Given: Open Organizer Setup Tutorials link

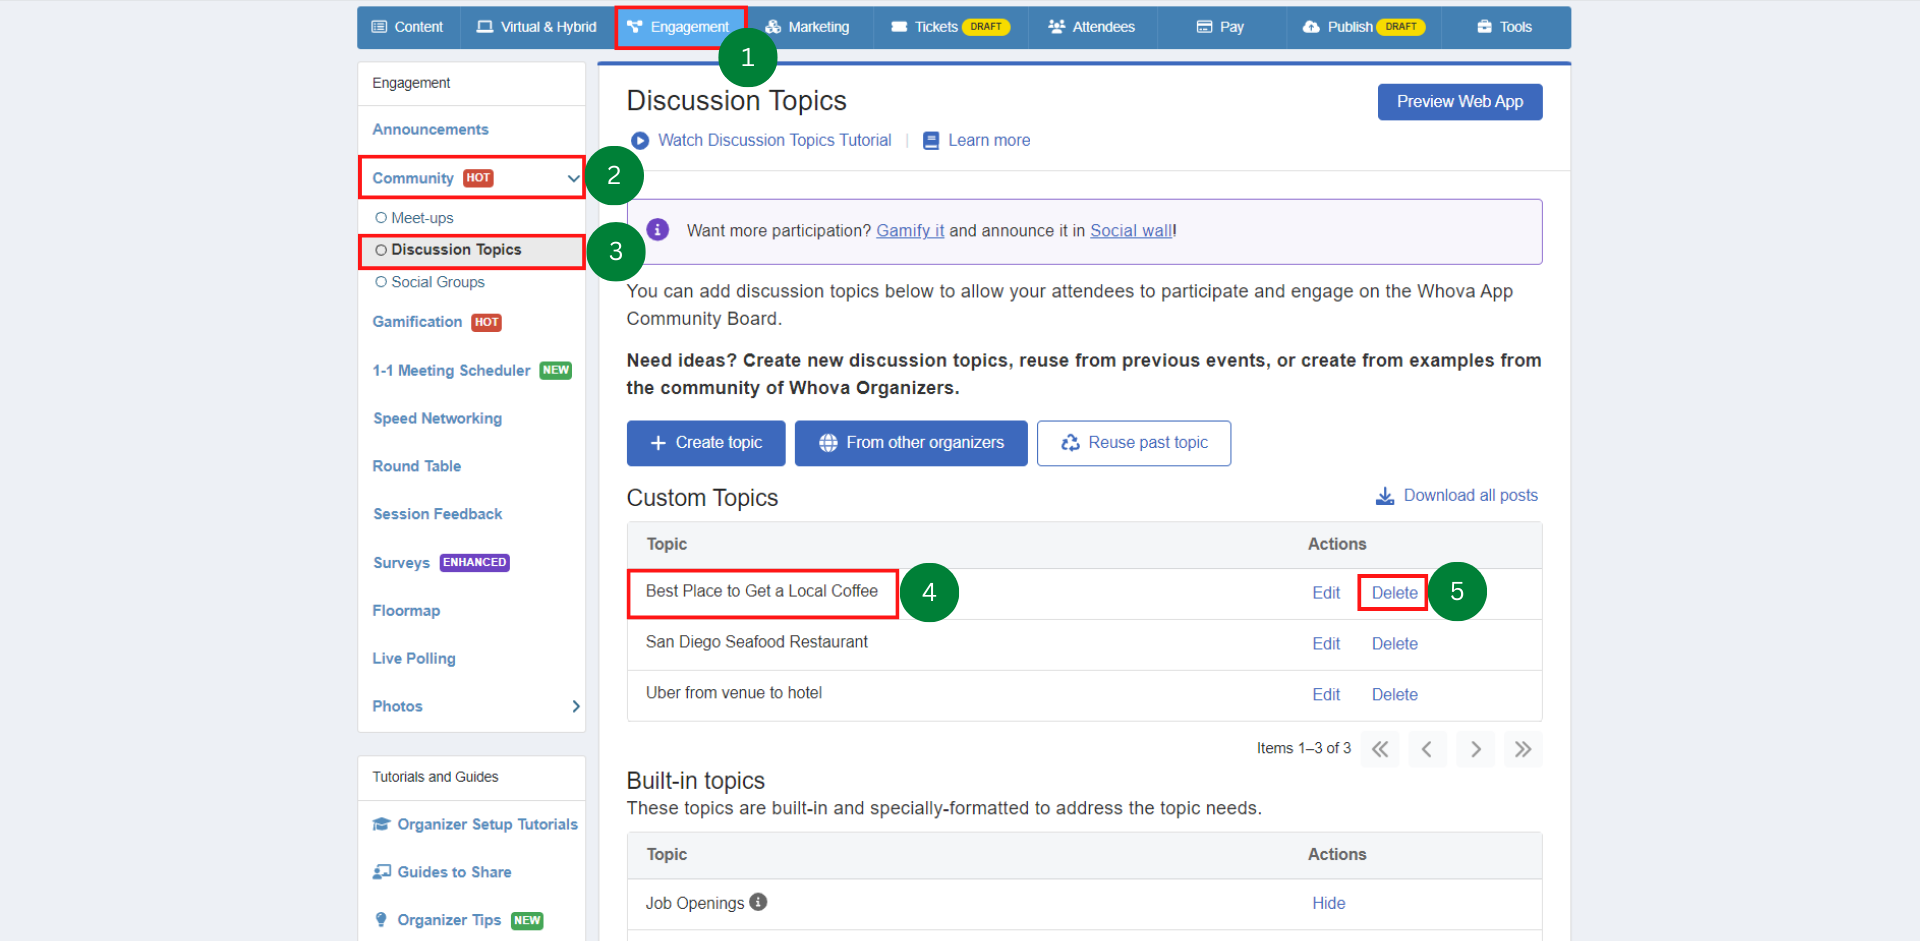Looking at the screenshot, I should (487, 824).
